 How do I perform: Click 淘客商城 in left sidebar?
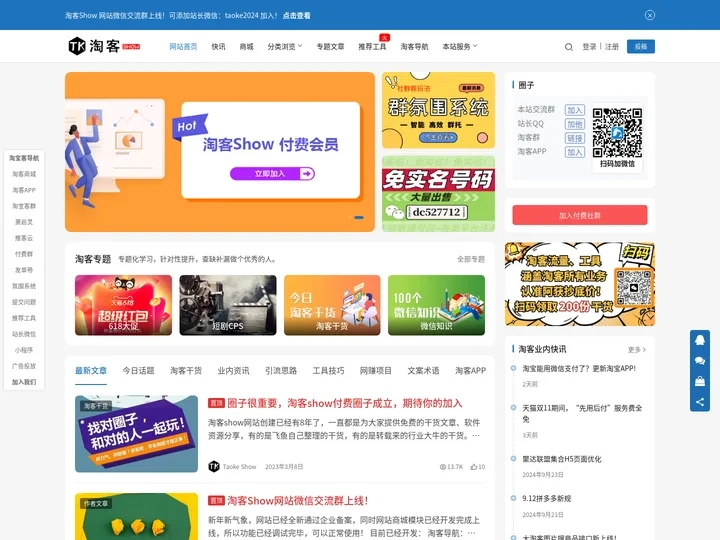[x=24, y=174]
